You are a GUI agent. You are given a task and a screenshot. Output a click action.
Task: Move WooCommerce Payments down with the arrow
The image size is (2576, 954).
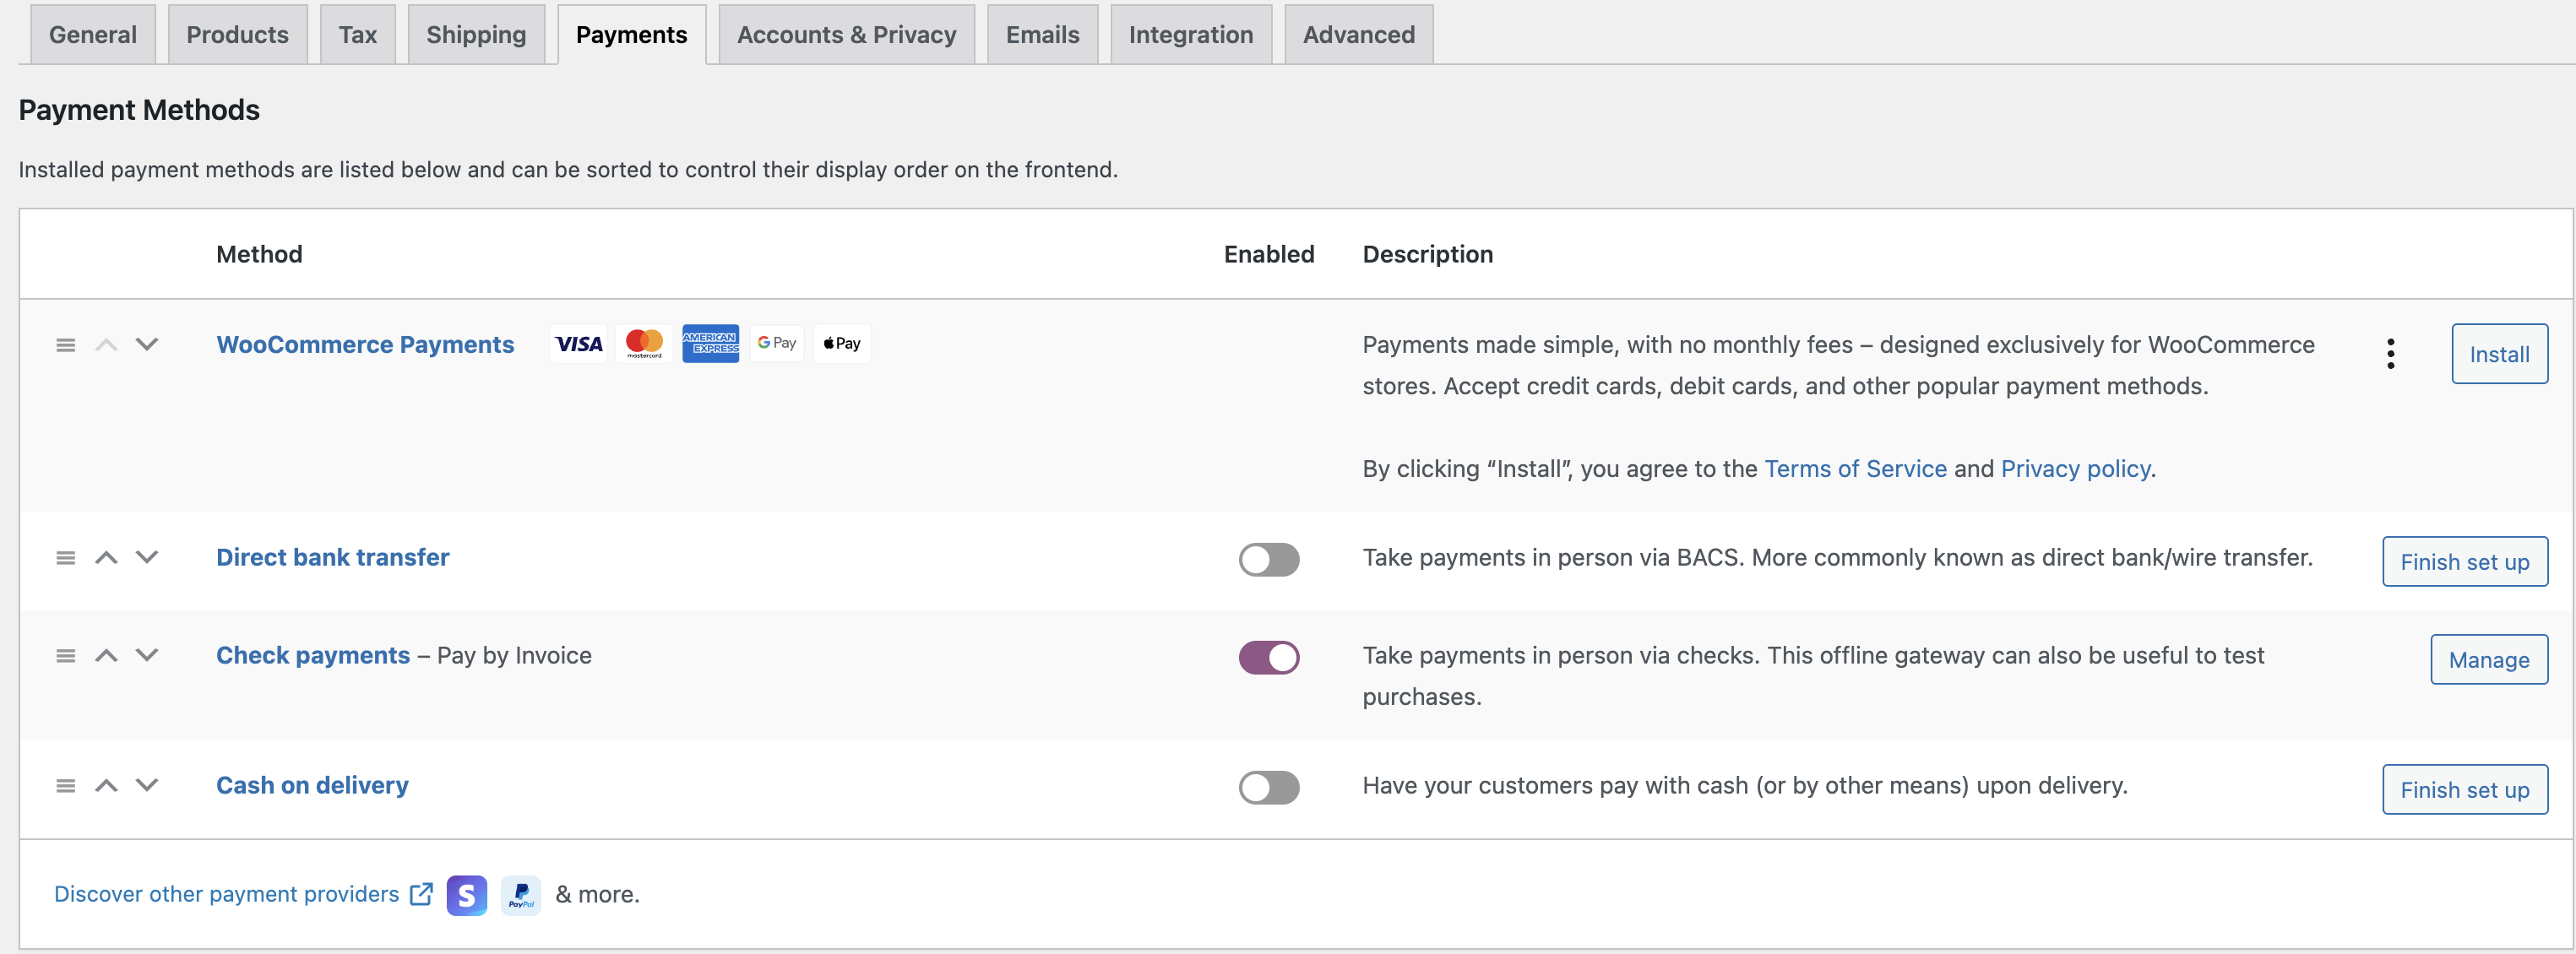147,345
